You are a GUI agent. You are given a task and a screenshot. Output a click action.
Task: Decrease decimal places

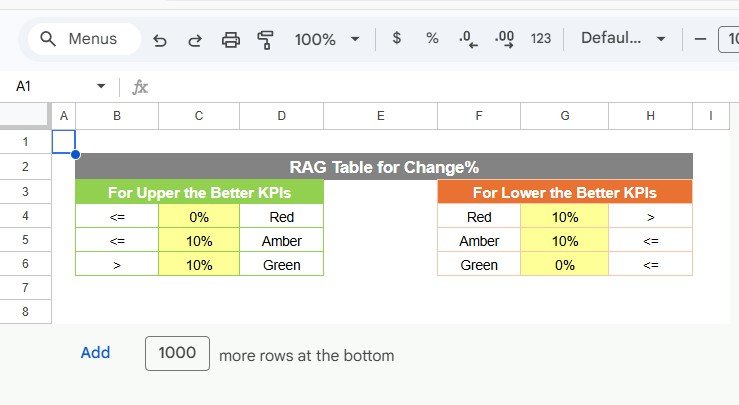tap(468, 39)
